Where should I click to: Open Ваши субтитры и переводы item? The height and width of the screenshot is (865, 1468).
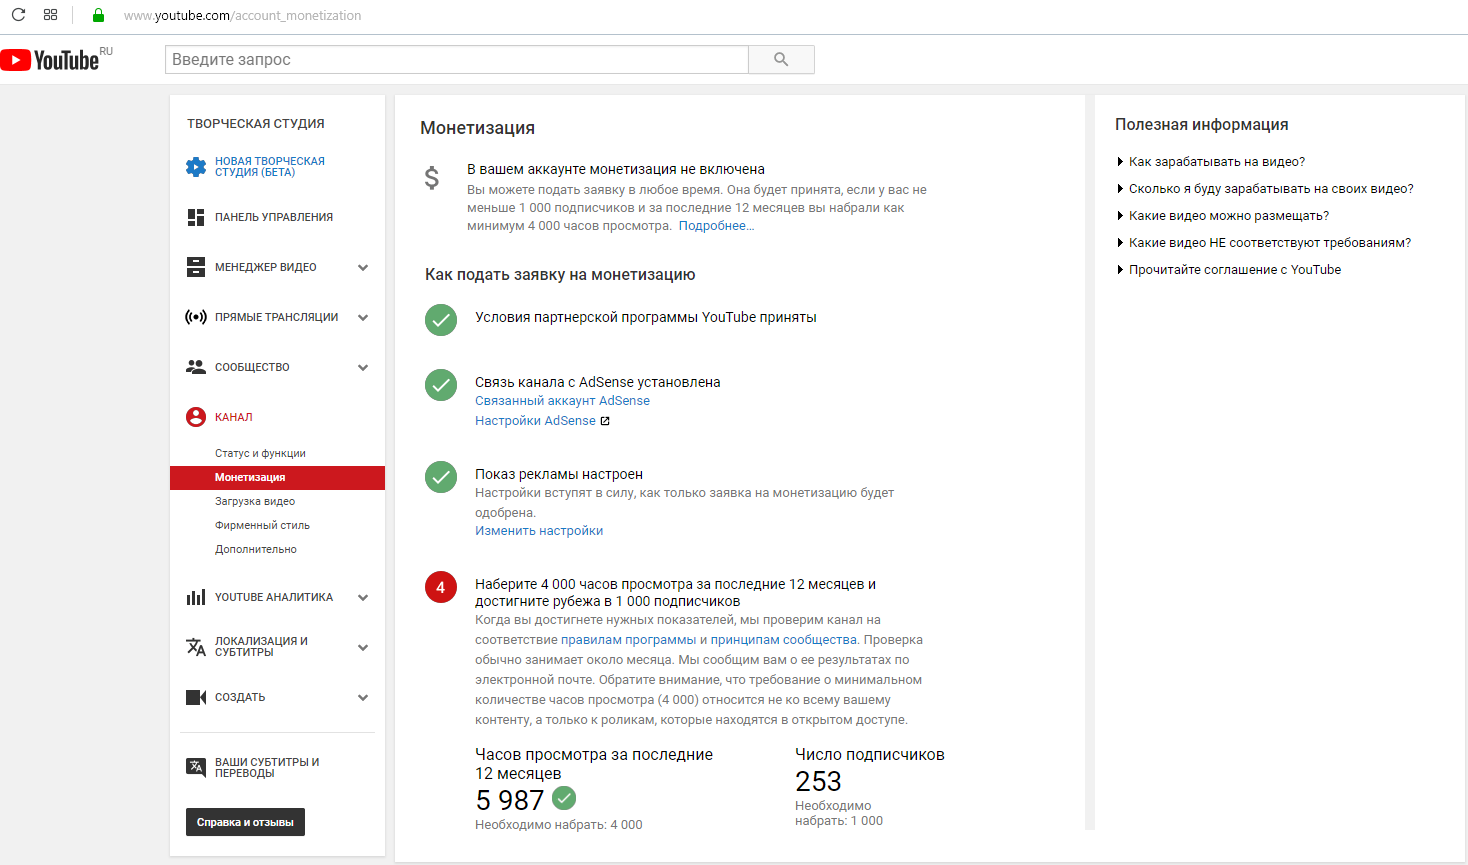pos(267,767)
